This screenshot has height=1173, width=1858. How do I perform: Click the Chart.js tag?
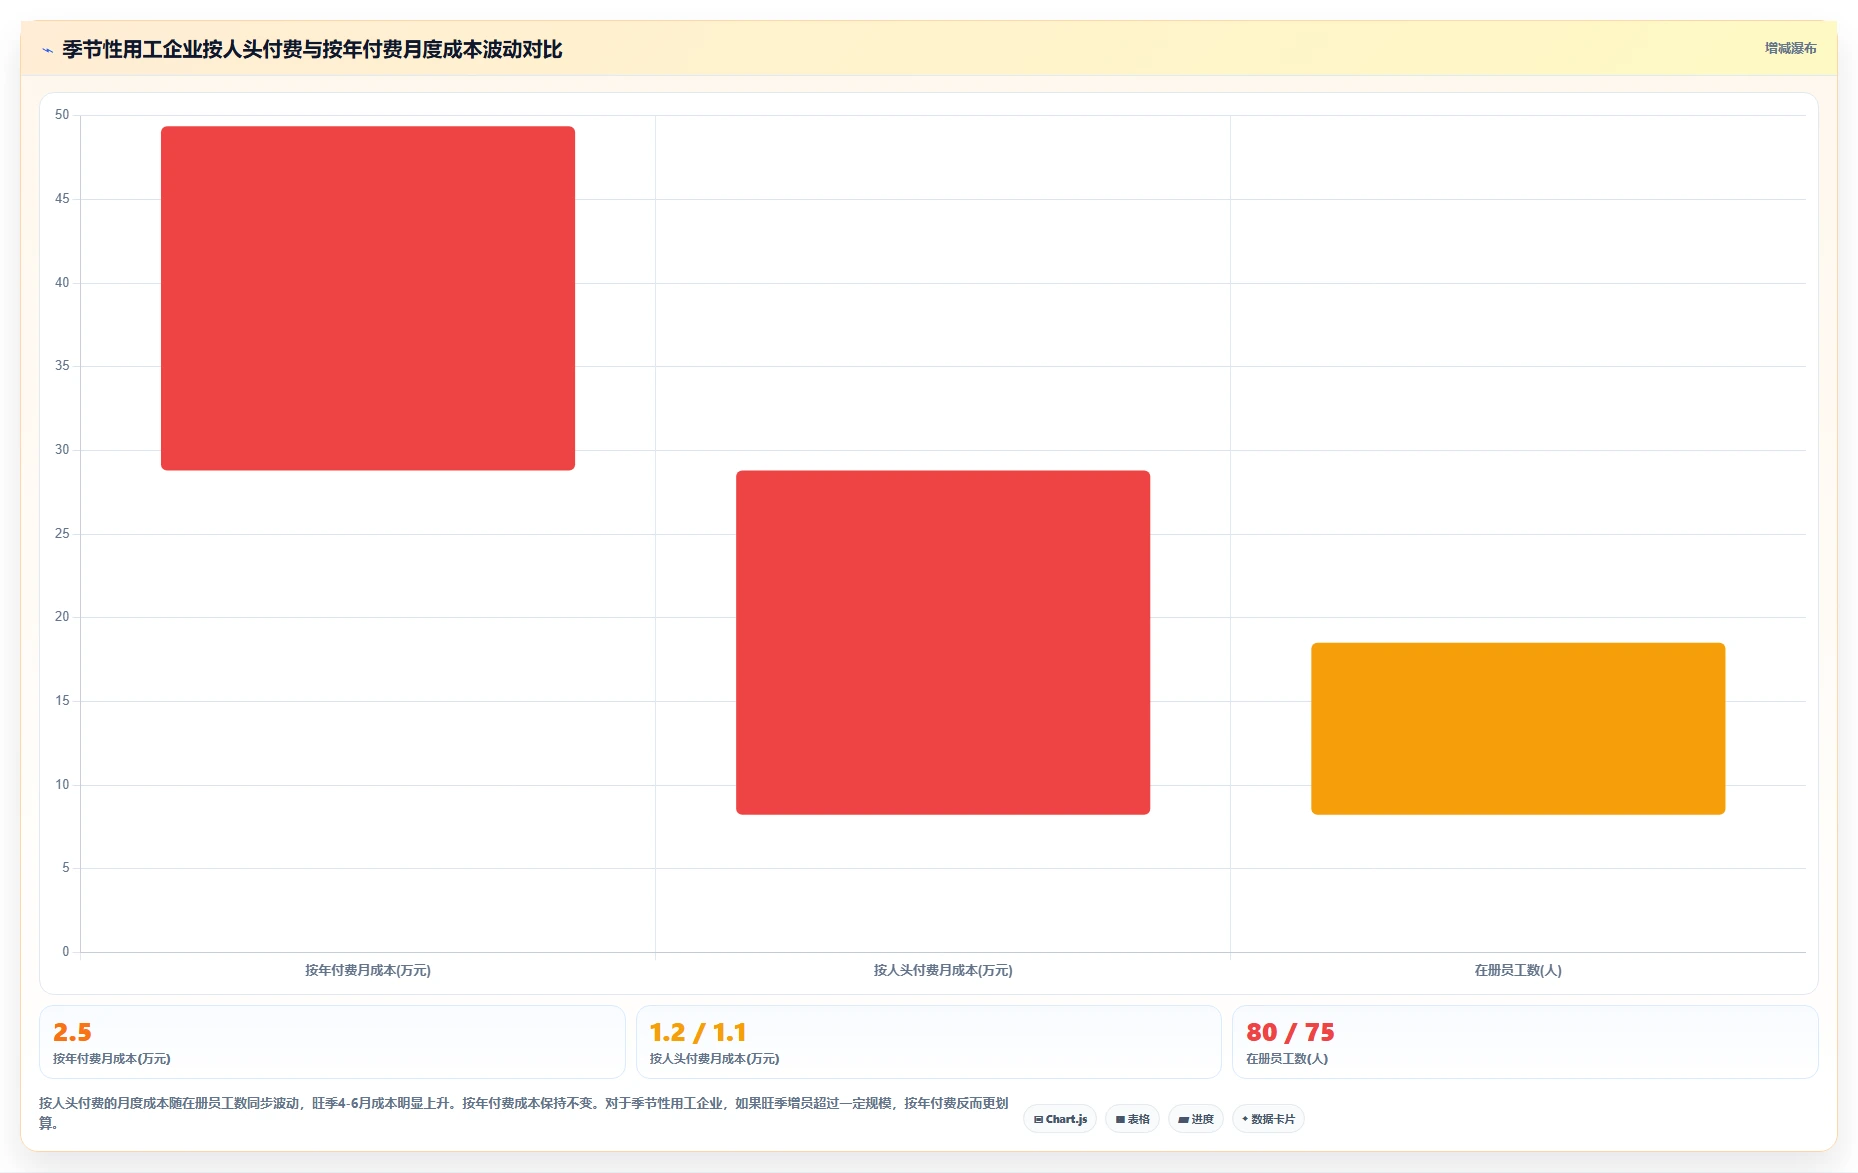[x=1060, y=1119]
